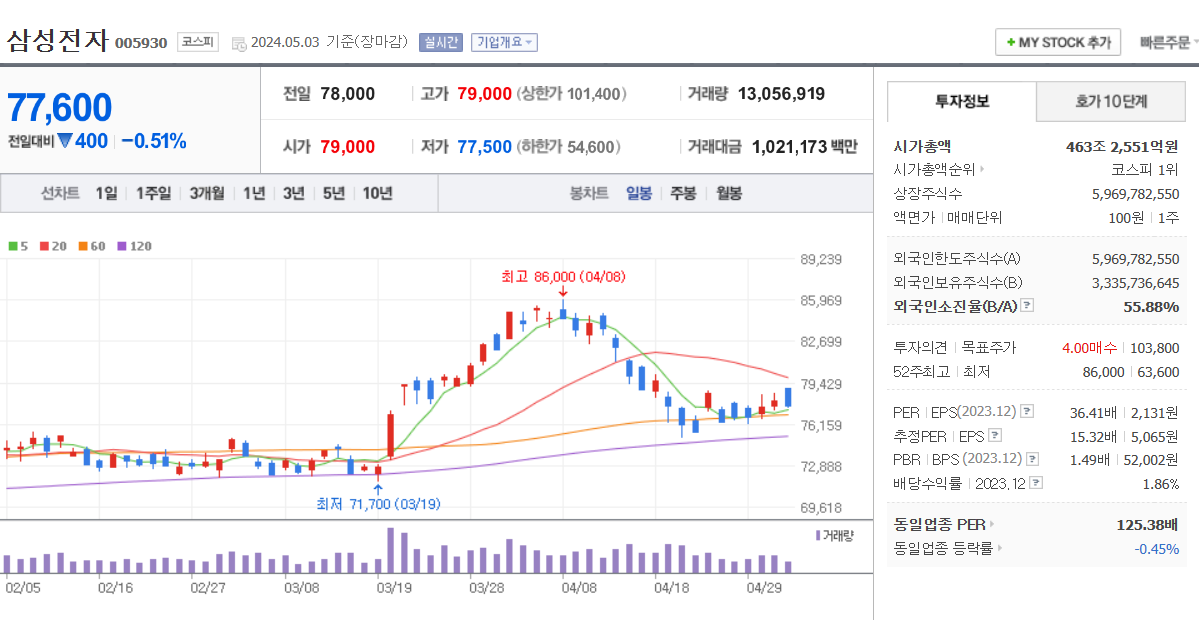
Task: Click the 실시간 button
Action: [x=440, y=42]
